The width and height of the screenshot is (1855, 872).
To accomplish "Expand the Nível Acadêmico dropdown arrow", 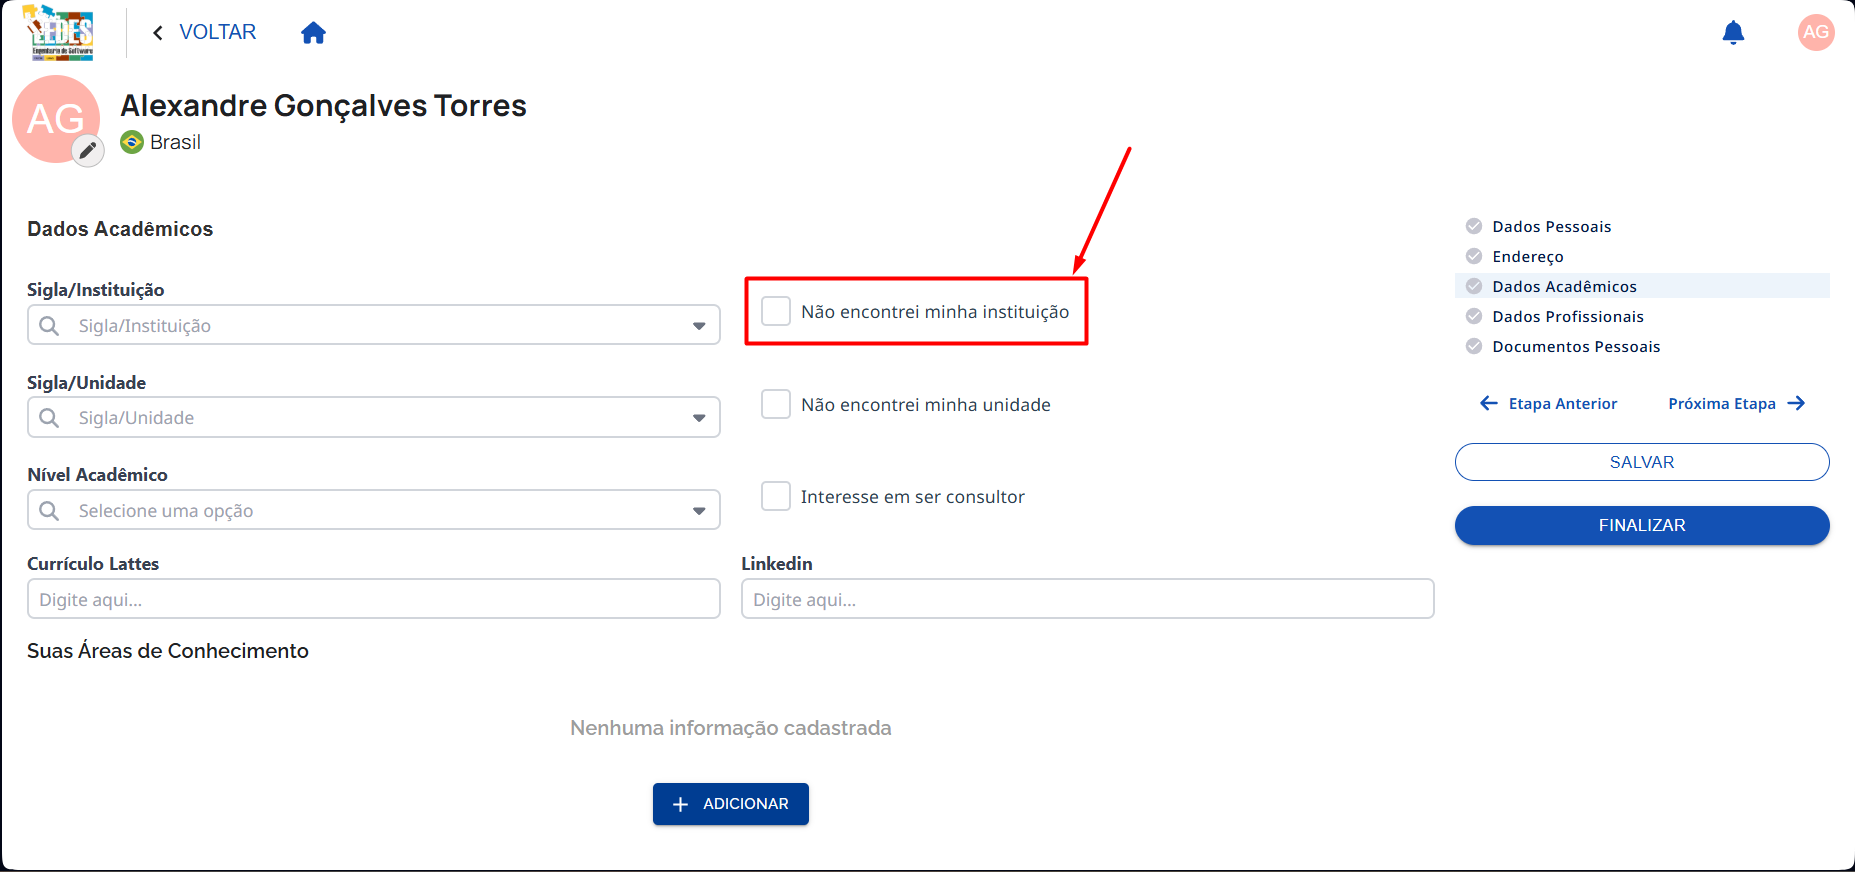I will (699, 511).
